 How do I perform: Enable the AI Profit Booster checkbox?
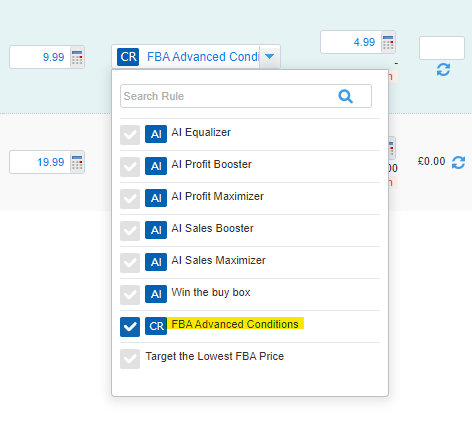point(130,167)
